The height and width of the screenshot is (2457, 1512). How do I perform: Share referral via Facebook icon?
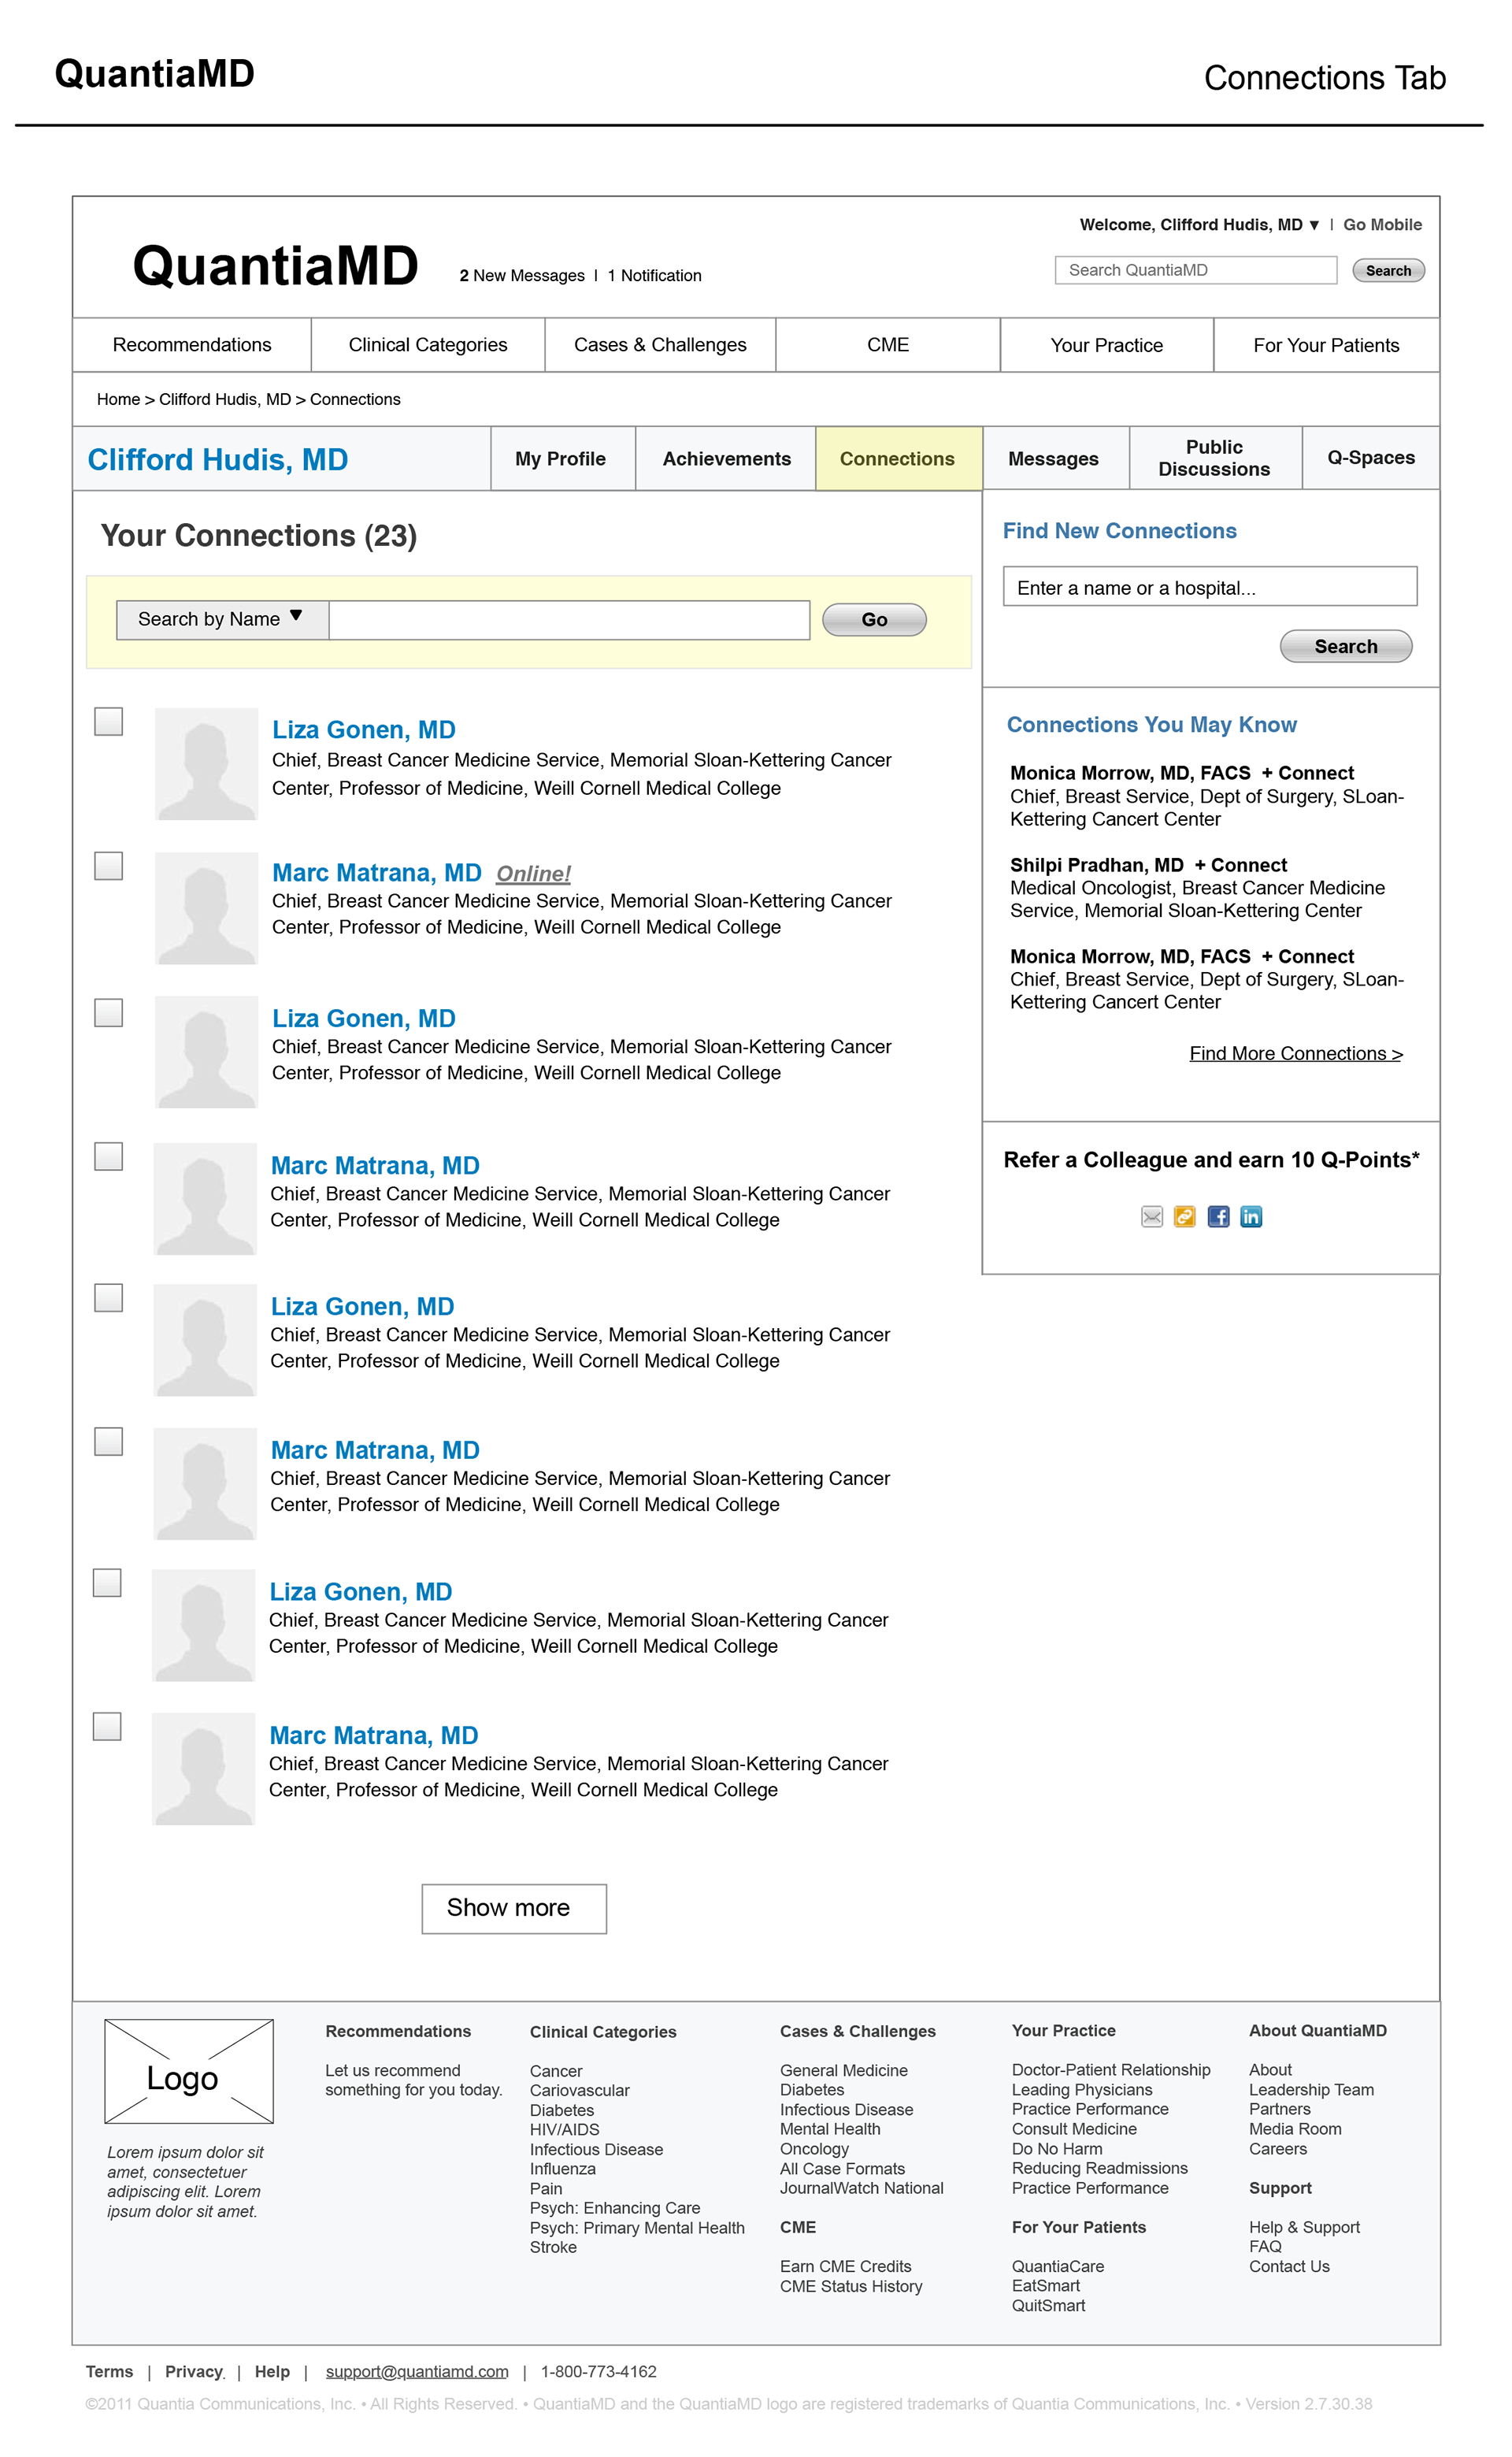1218,1216
